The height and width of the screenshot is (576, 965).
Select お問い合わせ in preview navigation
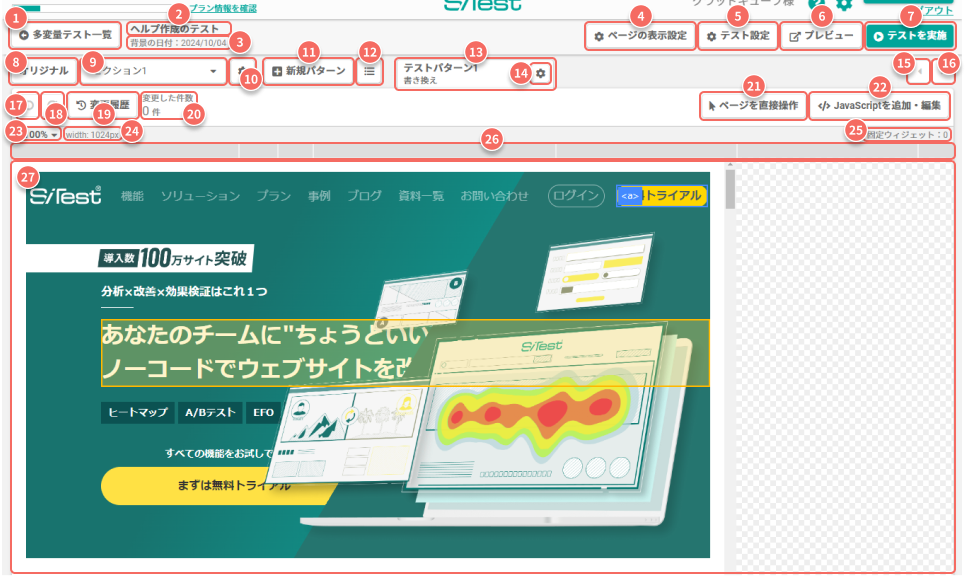tap(494, 196)
